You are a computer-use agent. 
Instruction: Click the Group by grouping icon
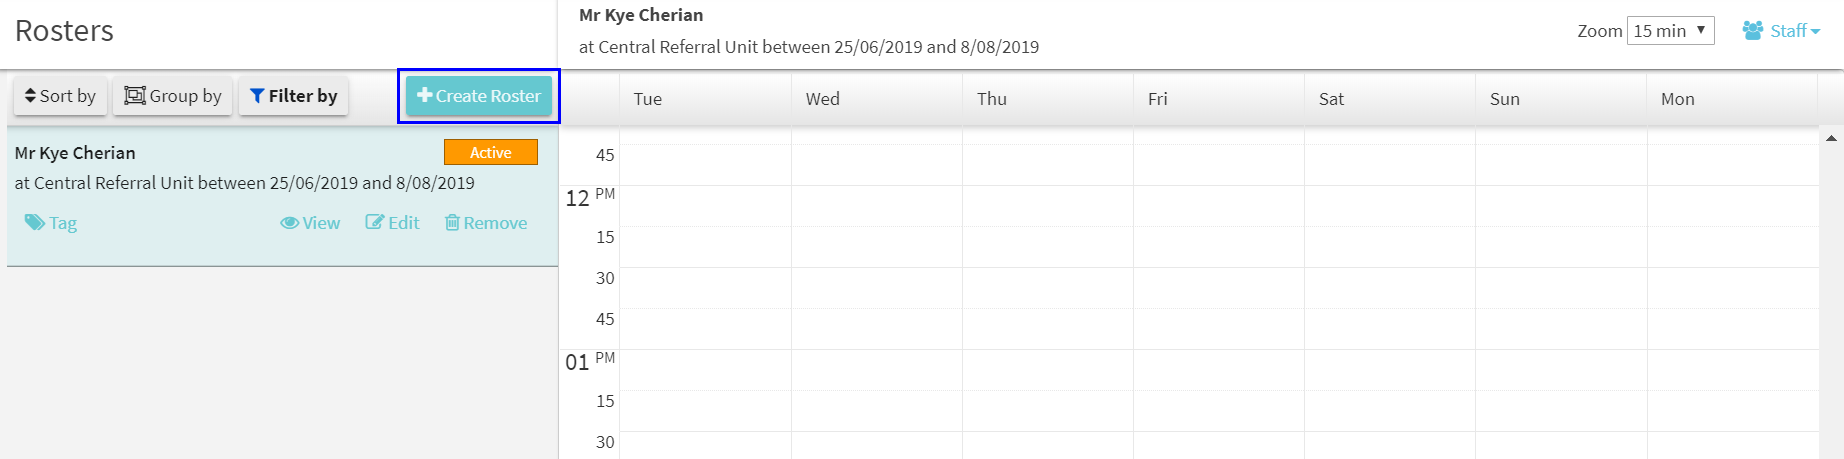point(134,96)
